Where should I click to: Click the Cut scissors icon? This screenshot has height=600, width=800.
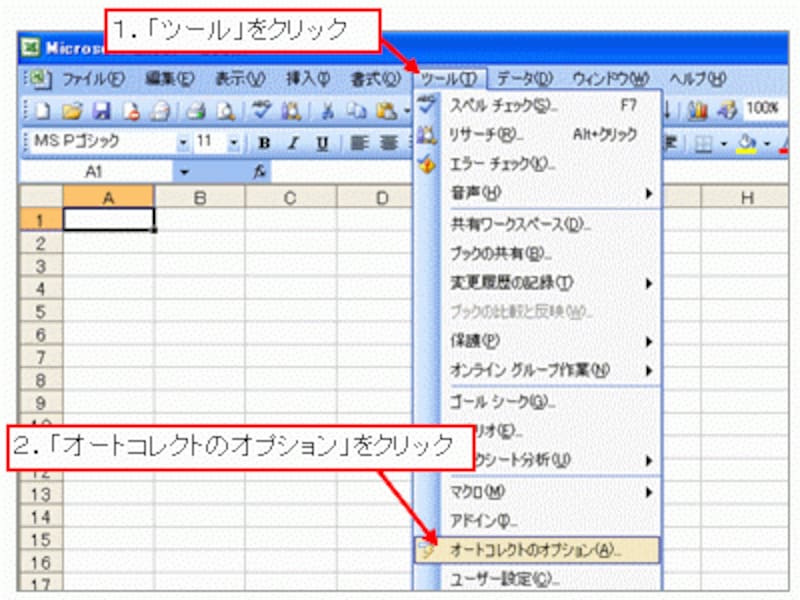328,110
